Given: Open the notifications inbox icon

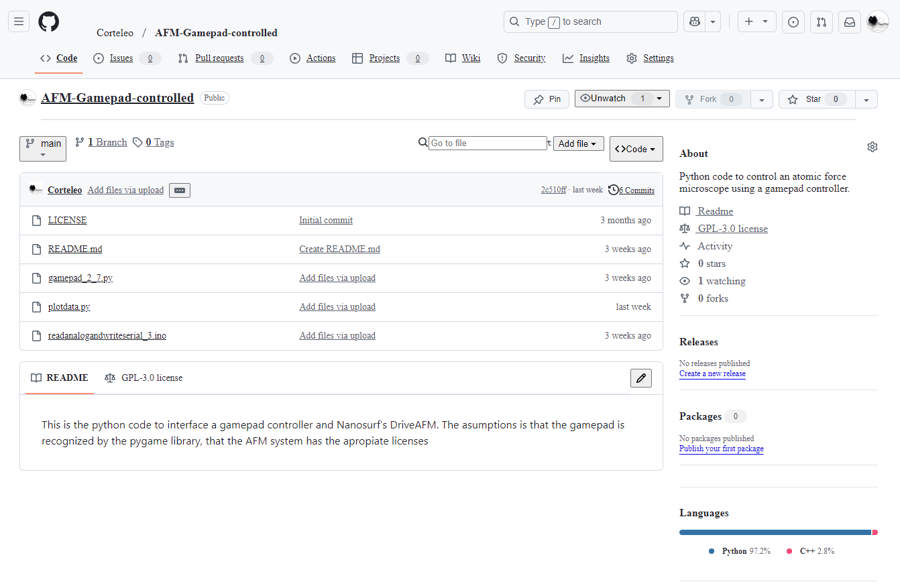Looking at the screenshot, I should (x=849, y=22).
